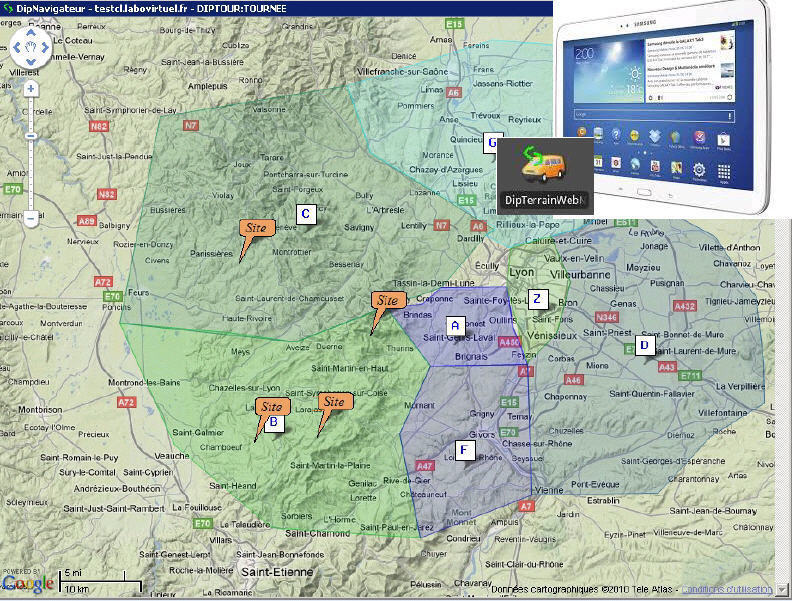
Task: Pan the map down with the south arrow
Action: pyautogui.click(x=31, y=62)
